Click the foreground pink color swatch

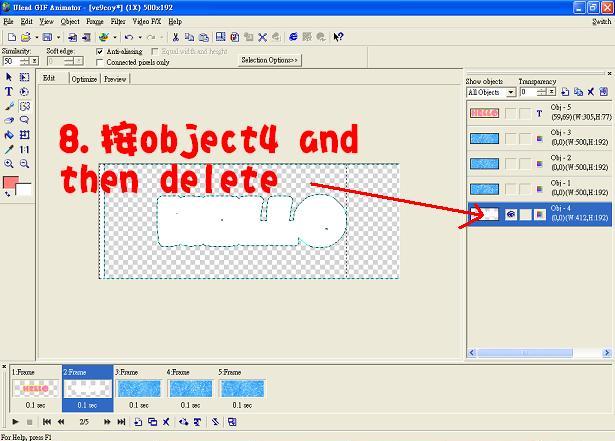(x=11, y=183)
